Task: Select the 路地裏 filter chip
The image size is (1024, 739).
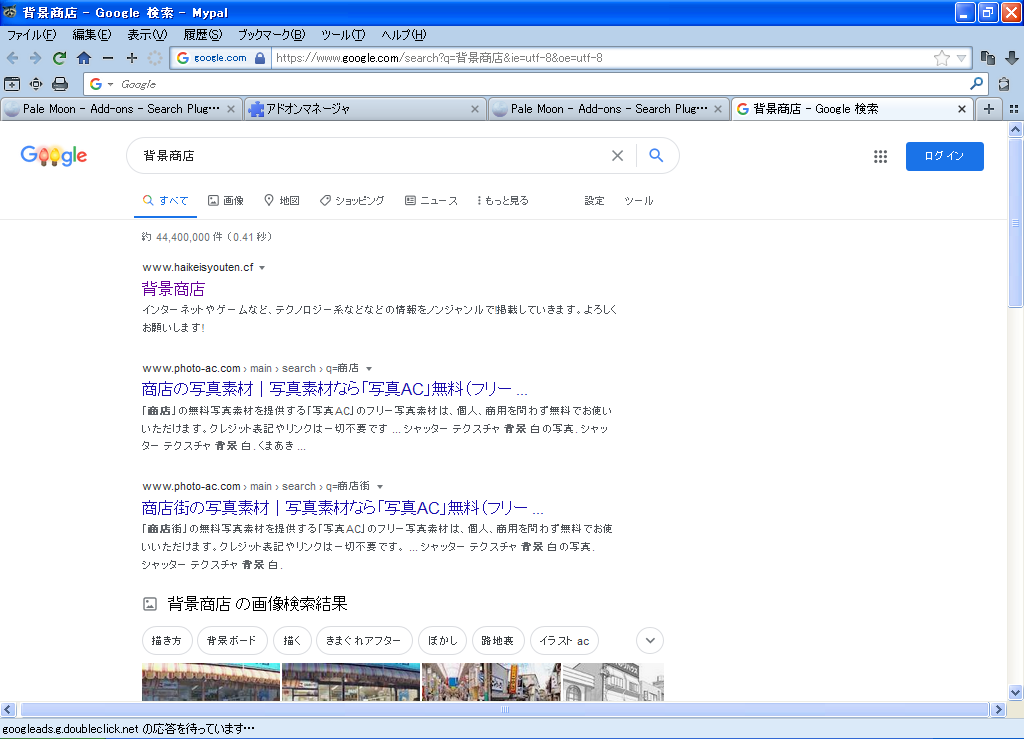Action: [498, 640]
